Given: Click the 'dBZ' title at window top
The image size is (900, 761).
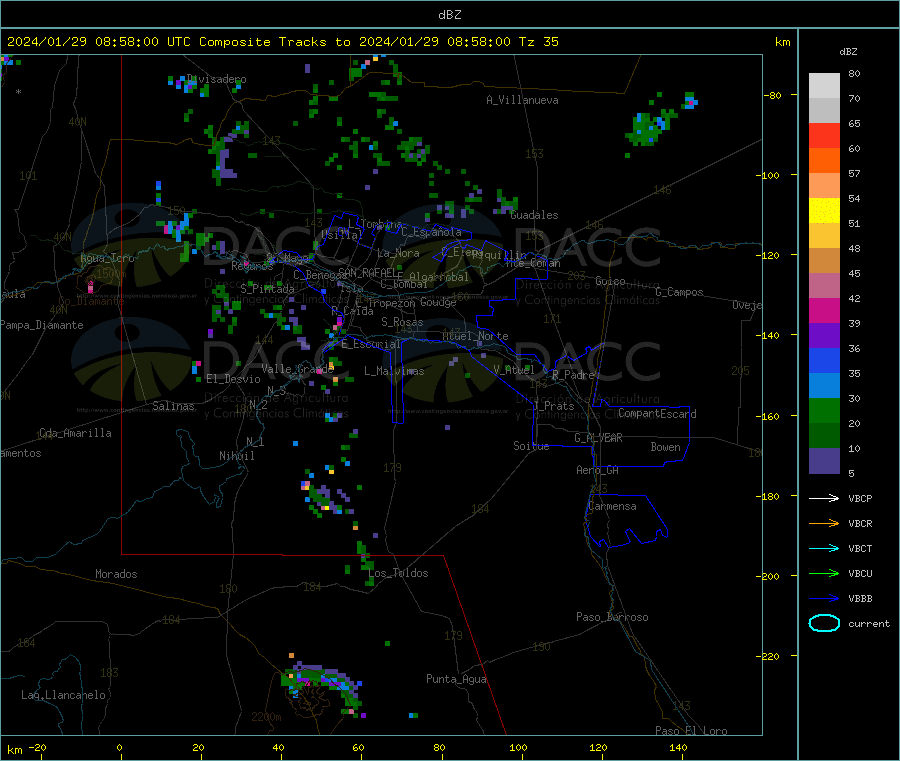Looking at the screenshot, I should [x=449, y=15].
